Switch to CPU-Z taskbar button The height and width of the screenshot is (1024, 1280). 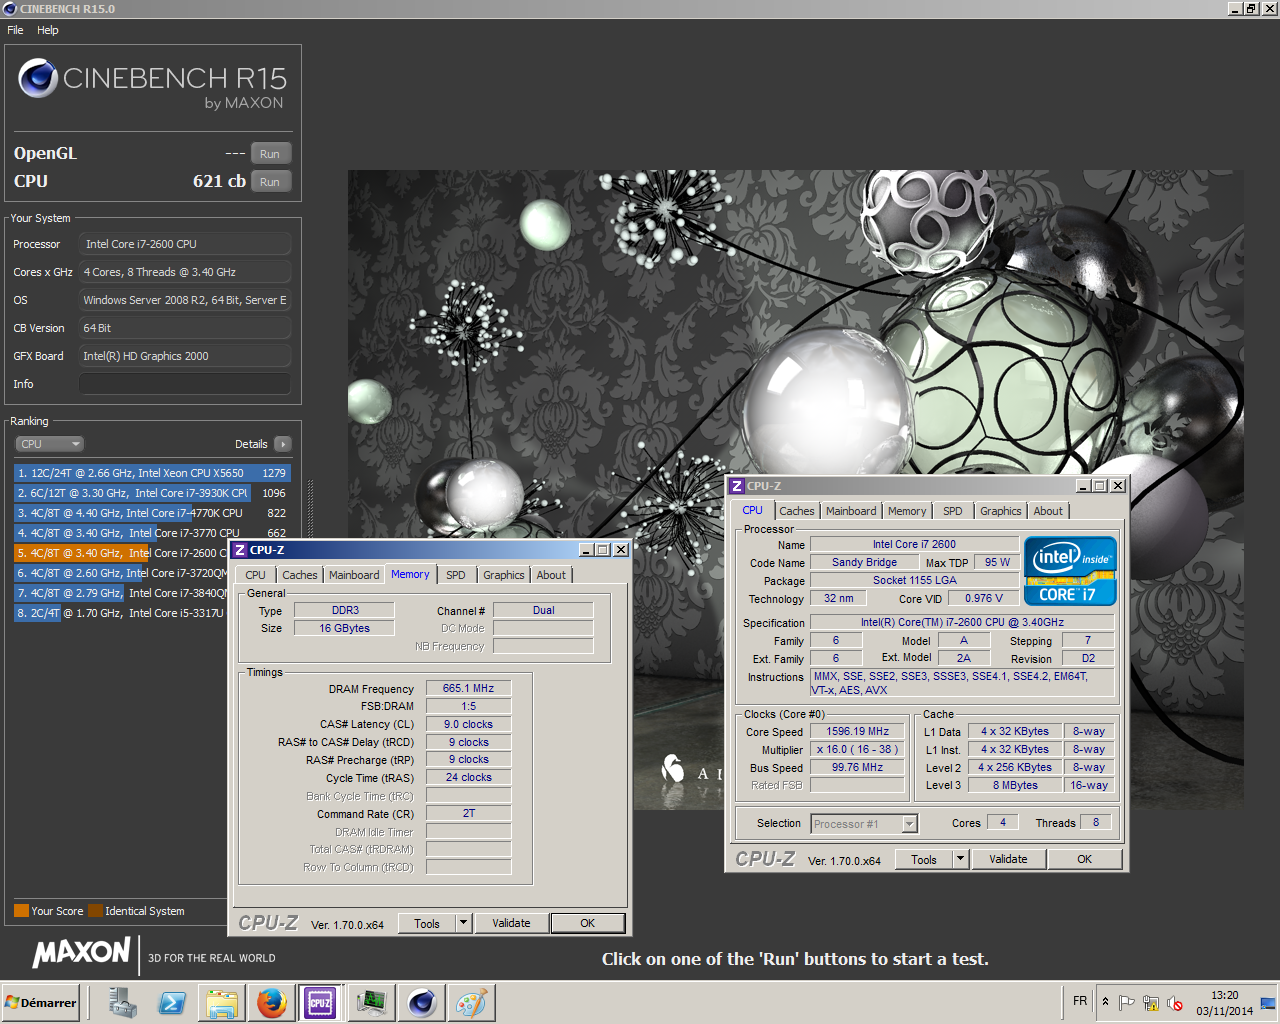point(320,1003)
